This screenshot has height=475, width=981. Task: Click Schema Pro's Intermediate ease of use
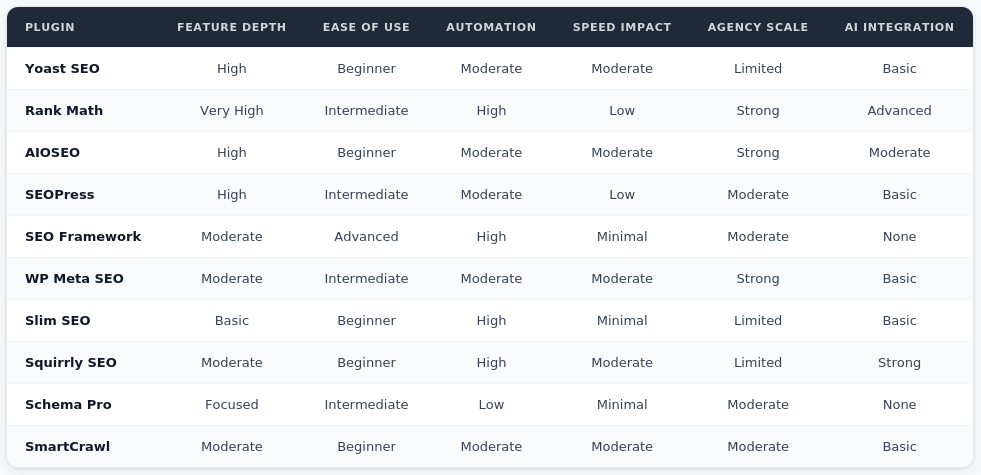pos(366,404)
